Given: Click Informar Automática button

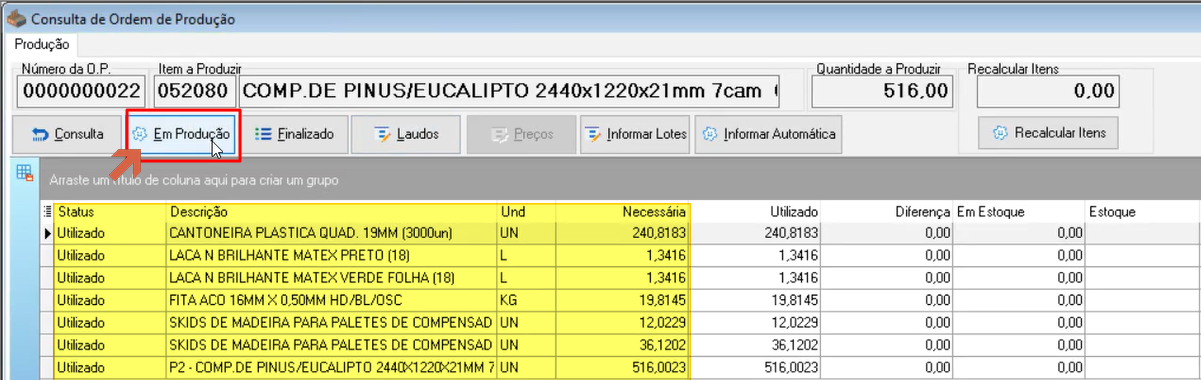Looking at the screenshot, I should pos(768,134).
